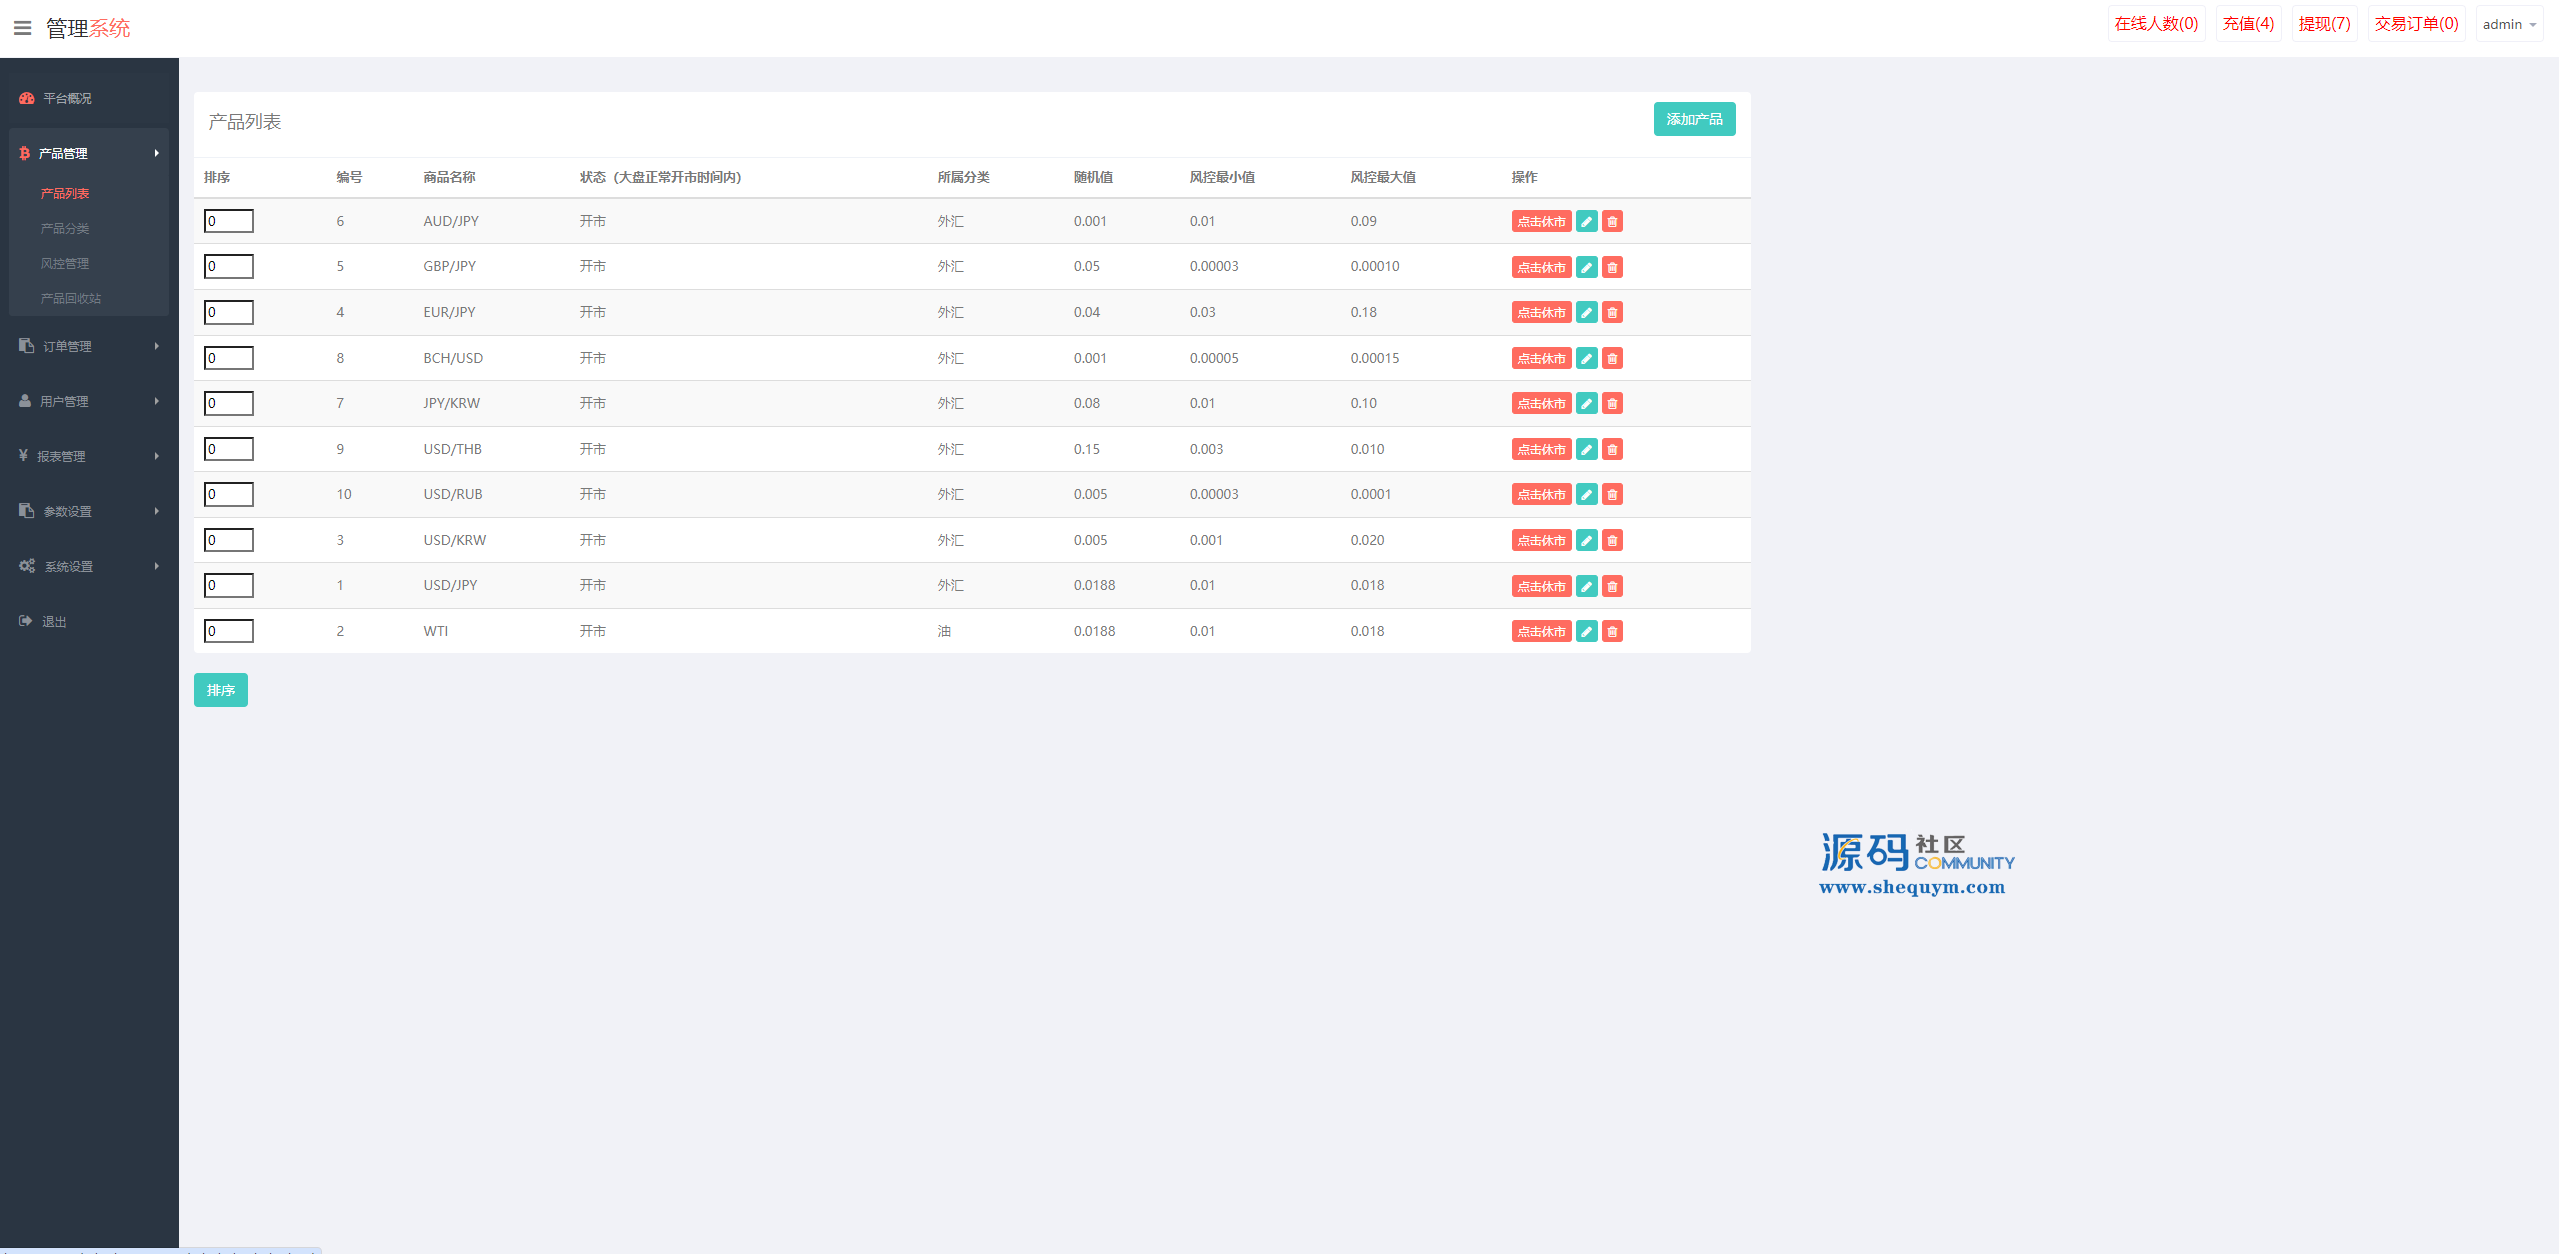The width and height of the screenshot is (2559, 1254).
Task: Open the editor icon for USD/RUB
Action: click(x=1586, y=494)
